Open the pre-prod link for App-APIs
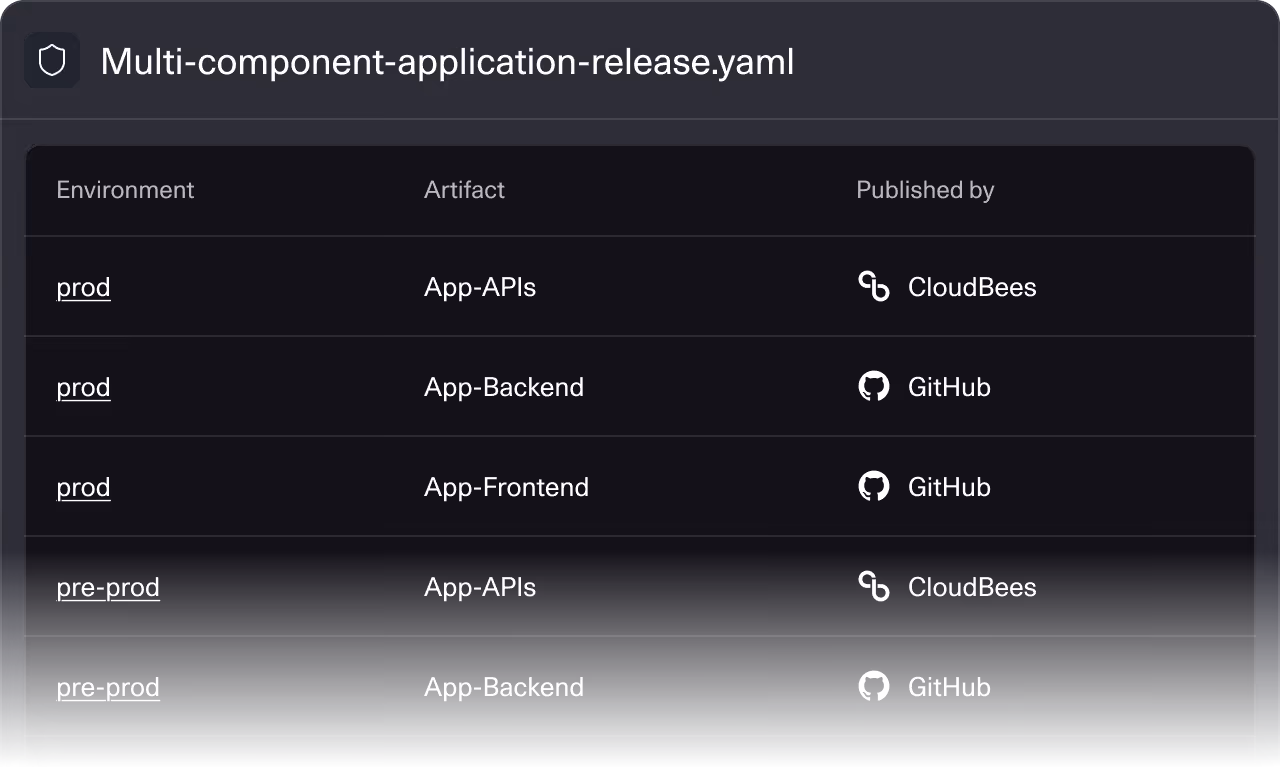 (108, 587)
